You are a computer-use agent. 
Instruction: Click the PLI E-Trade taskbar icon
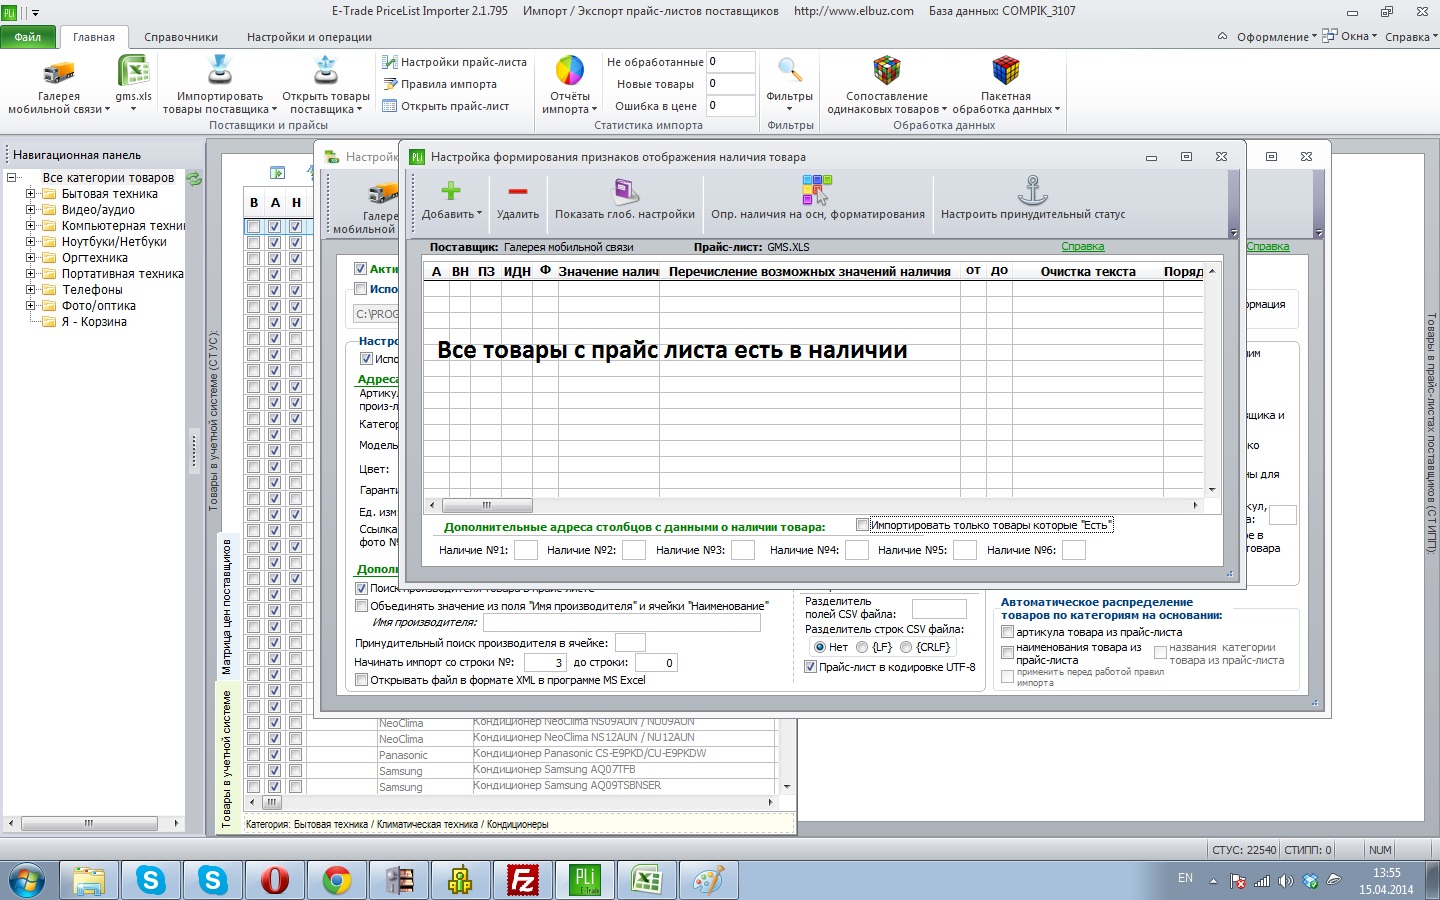point(585,881)
